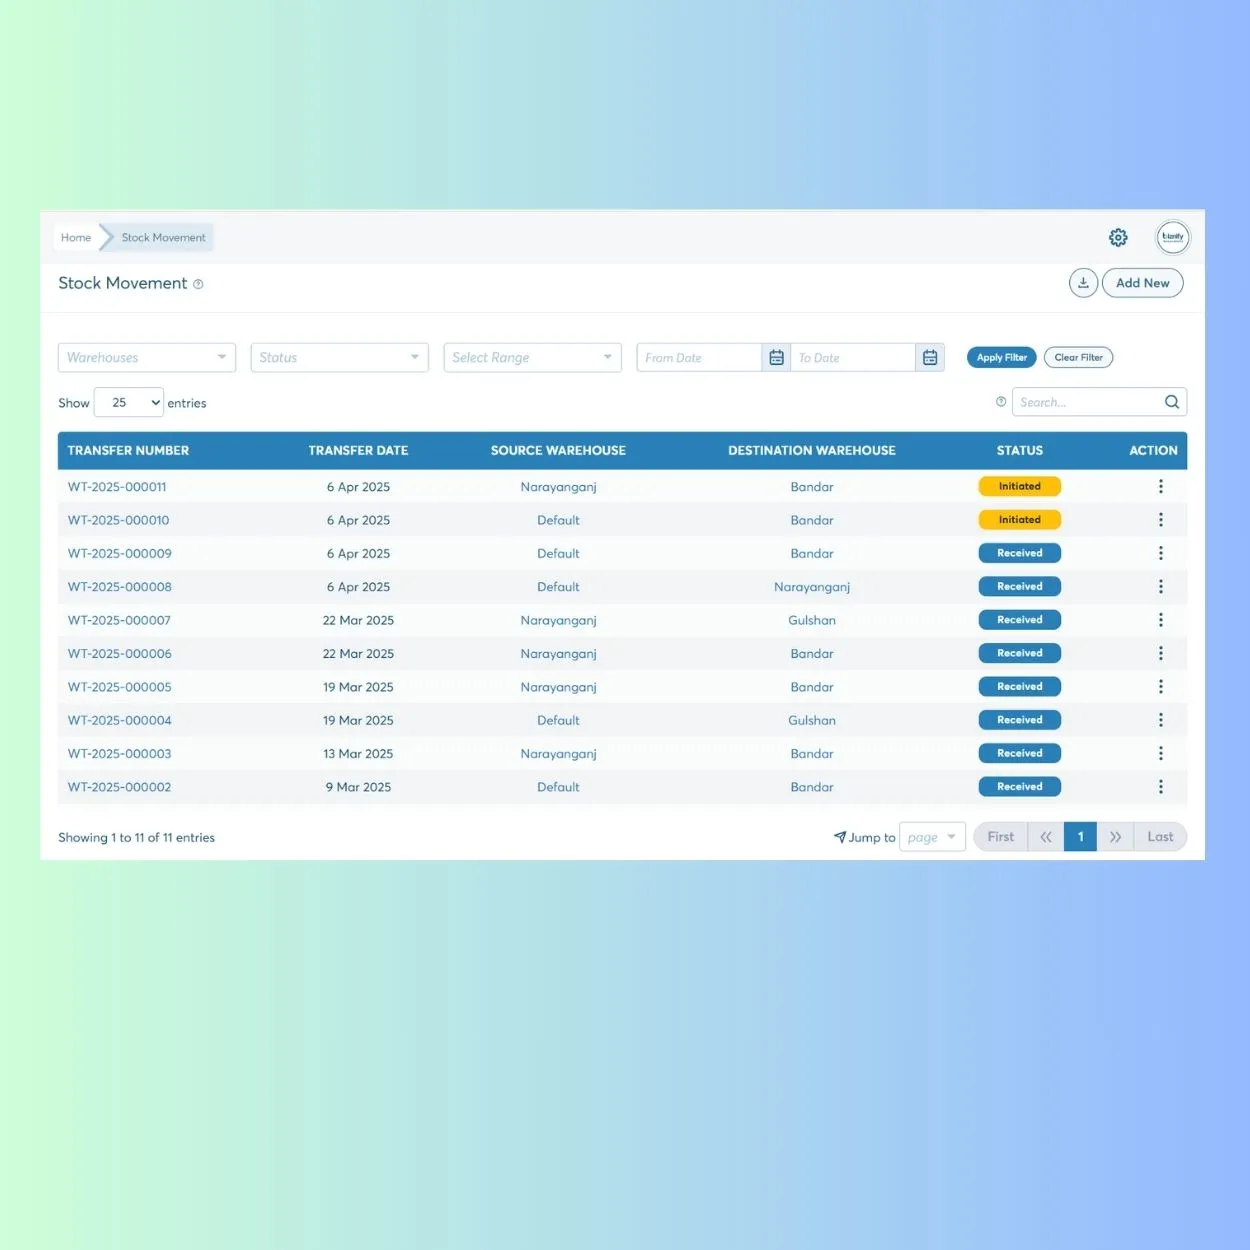Expand the Warehouses dropdown
Viewport: 1250px width, 1250px height.
[146, 358]
